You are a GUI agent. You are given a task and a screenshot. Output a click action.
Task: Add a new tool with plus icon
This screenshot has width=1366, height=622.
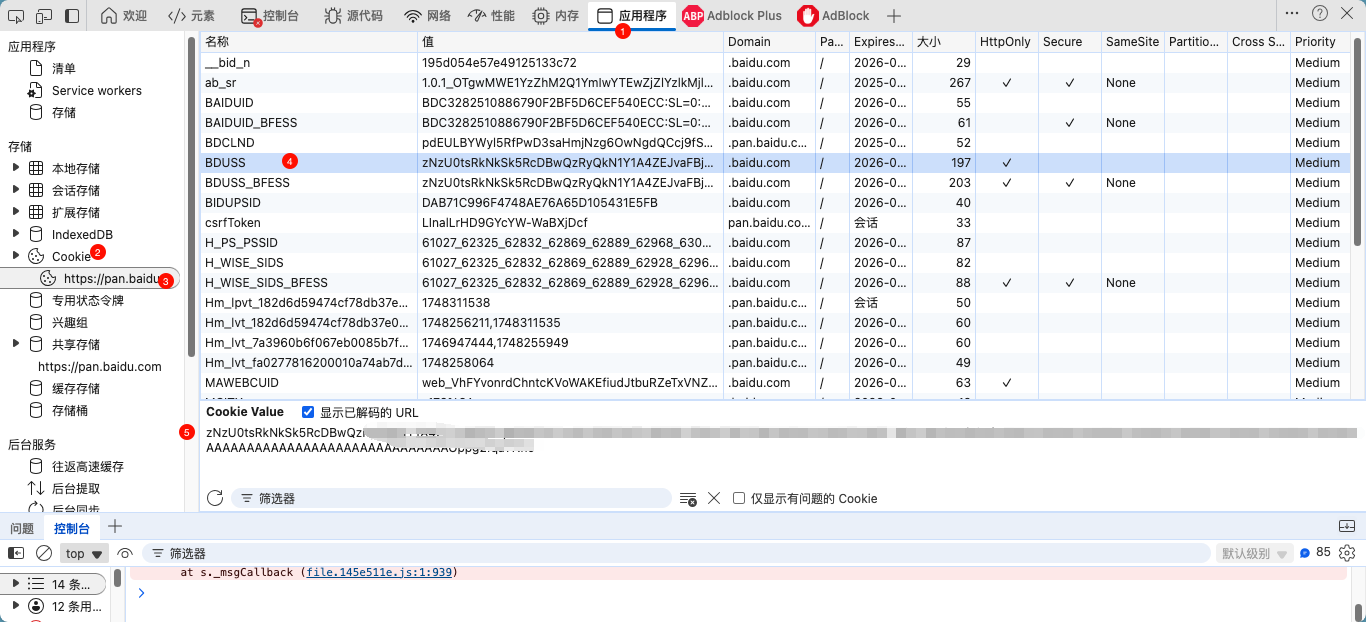[894, 16]
